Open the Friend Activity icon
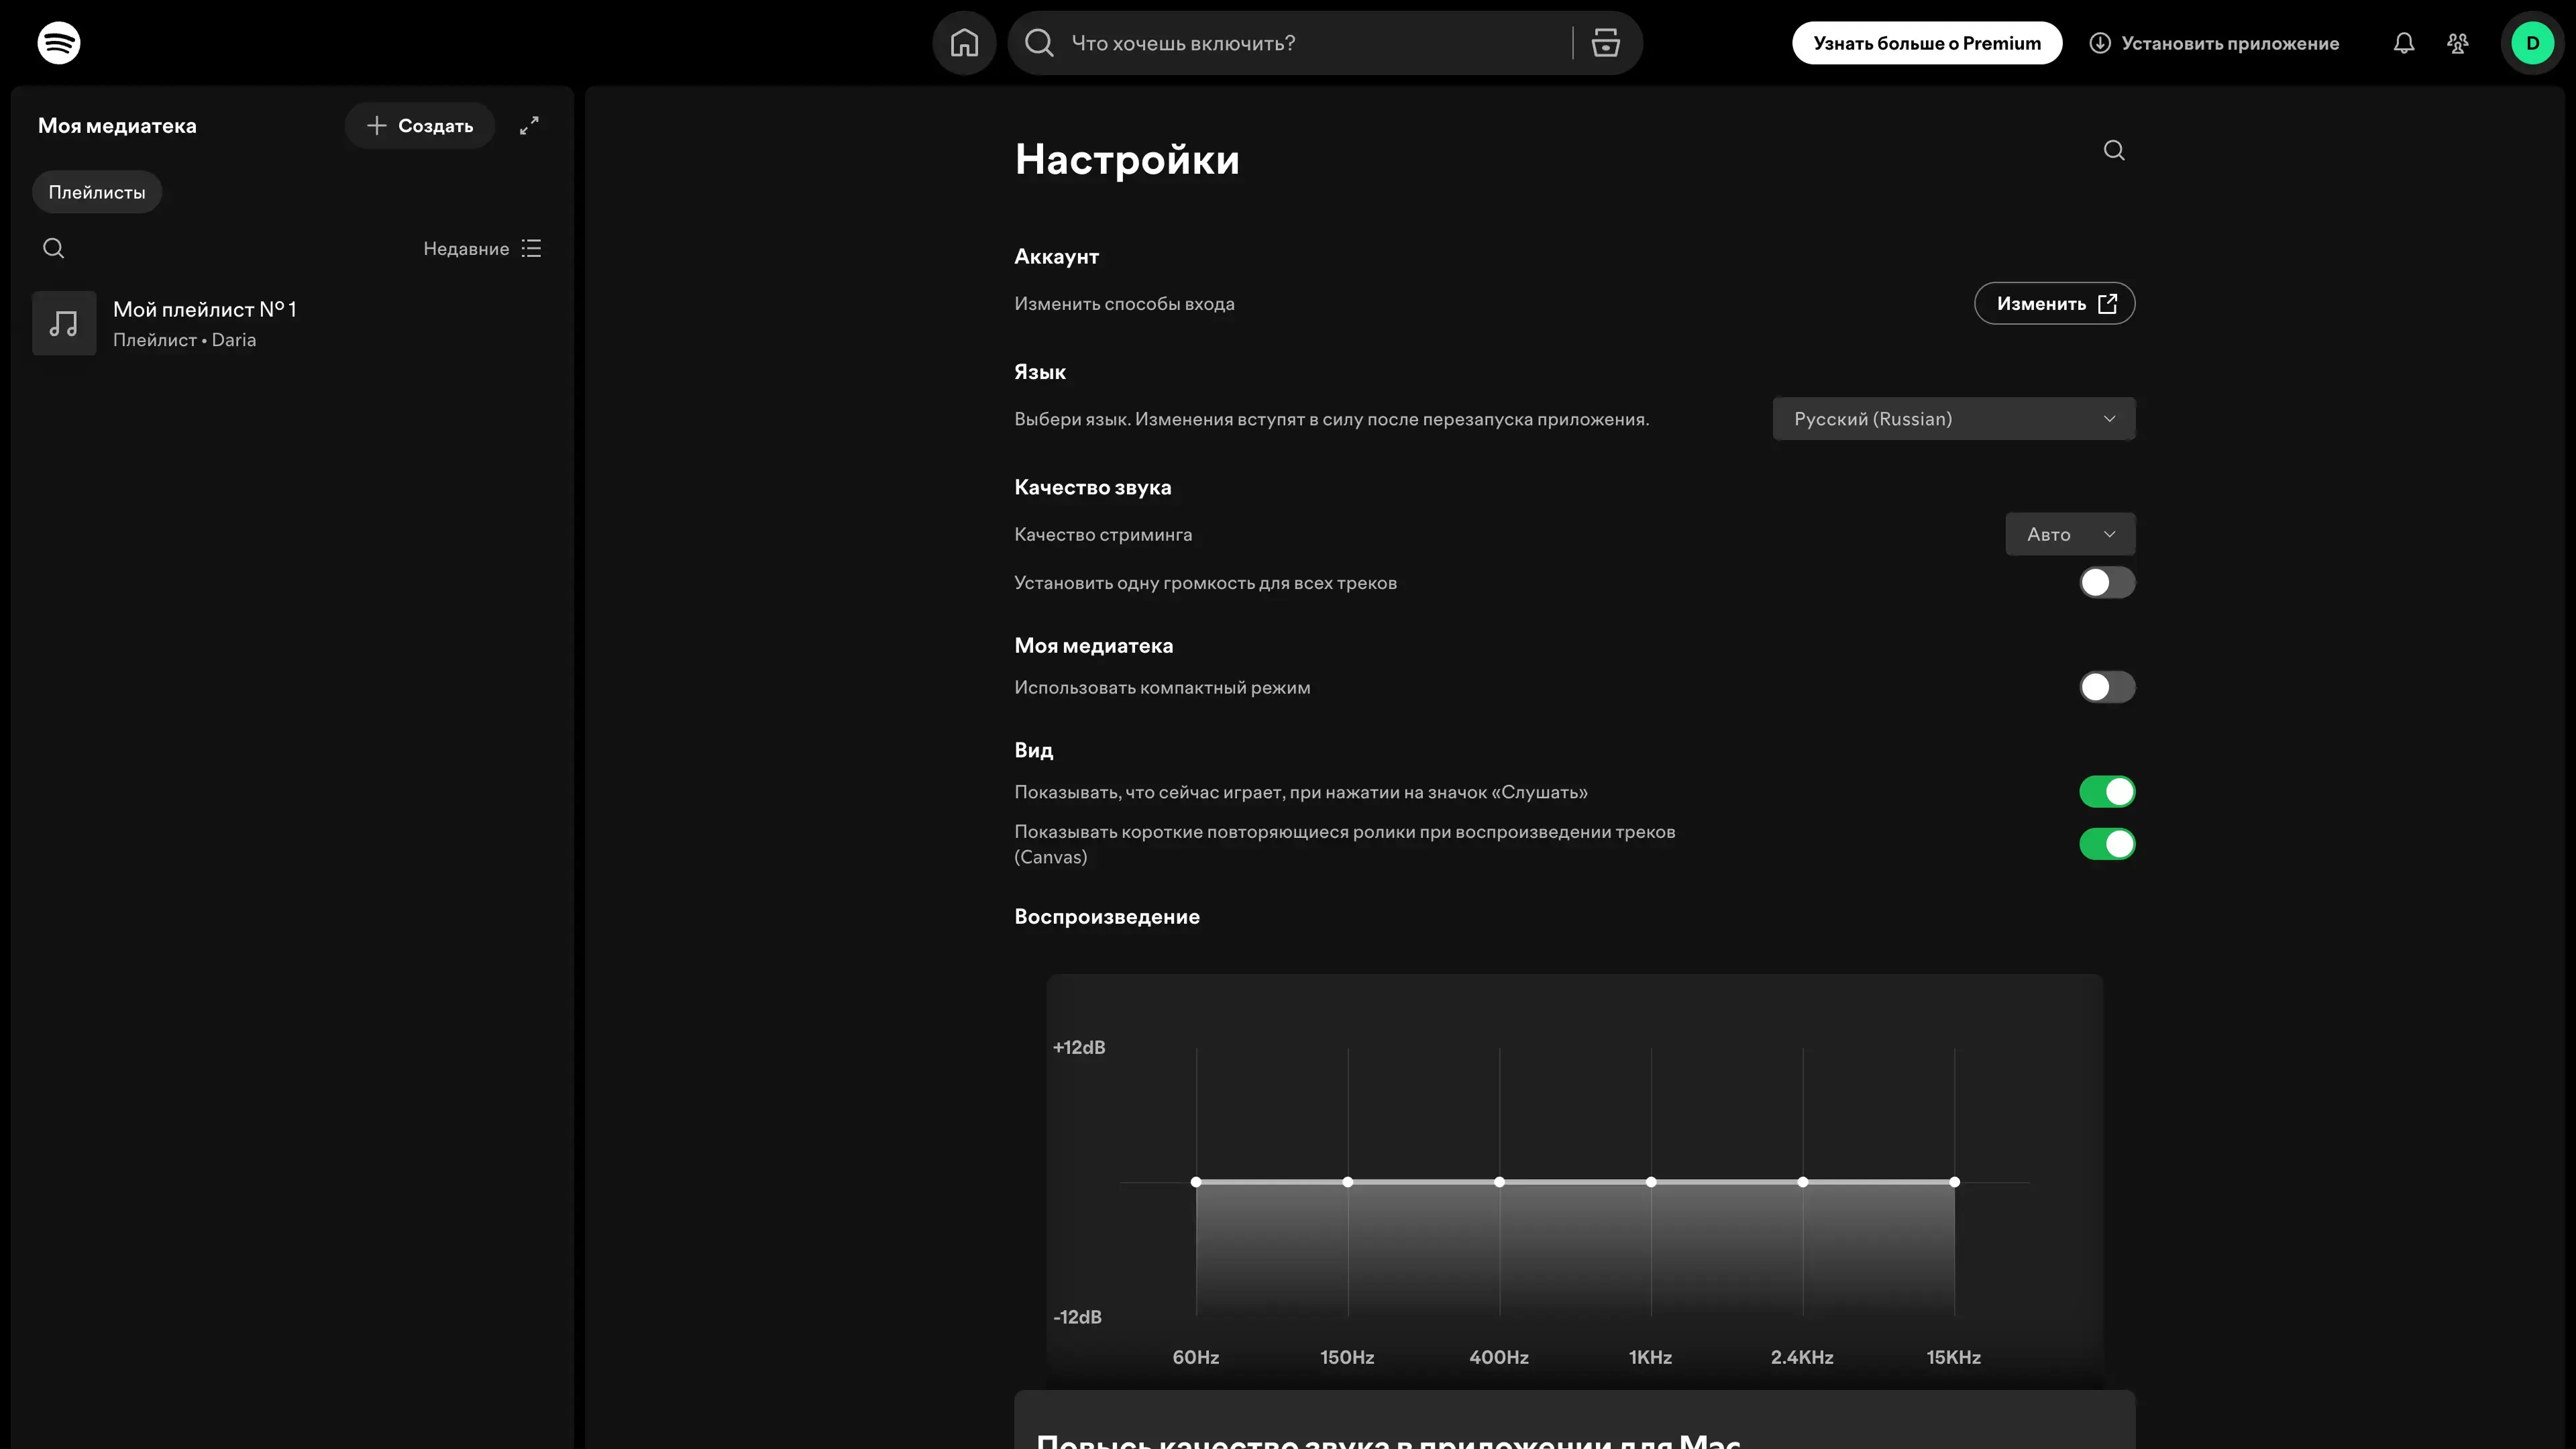 pos(2457,43)
